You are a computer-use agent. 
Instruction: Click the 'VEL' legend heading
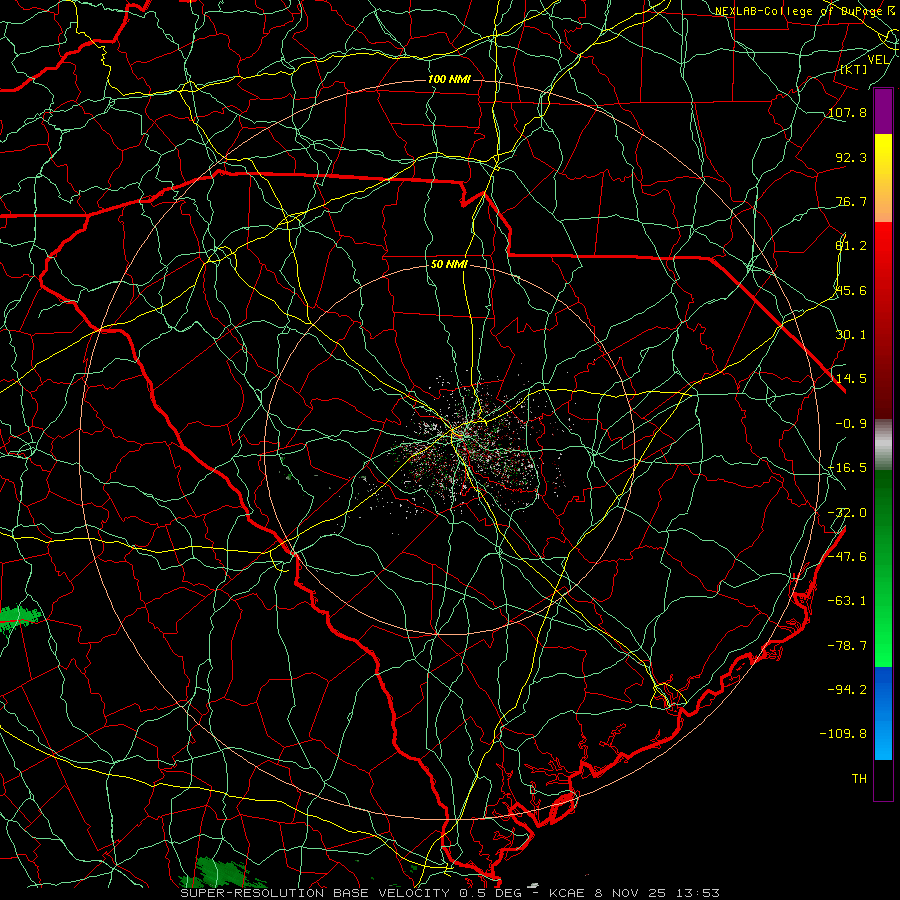point(879,60)
